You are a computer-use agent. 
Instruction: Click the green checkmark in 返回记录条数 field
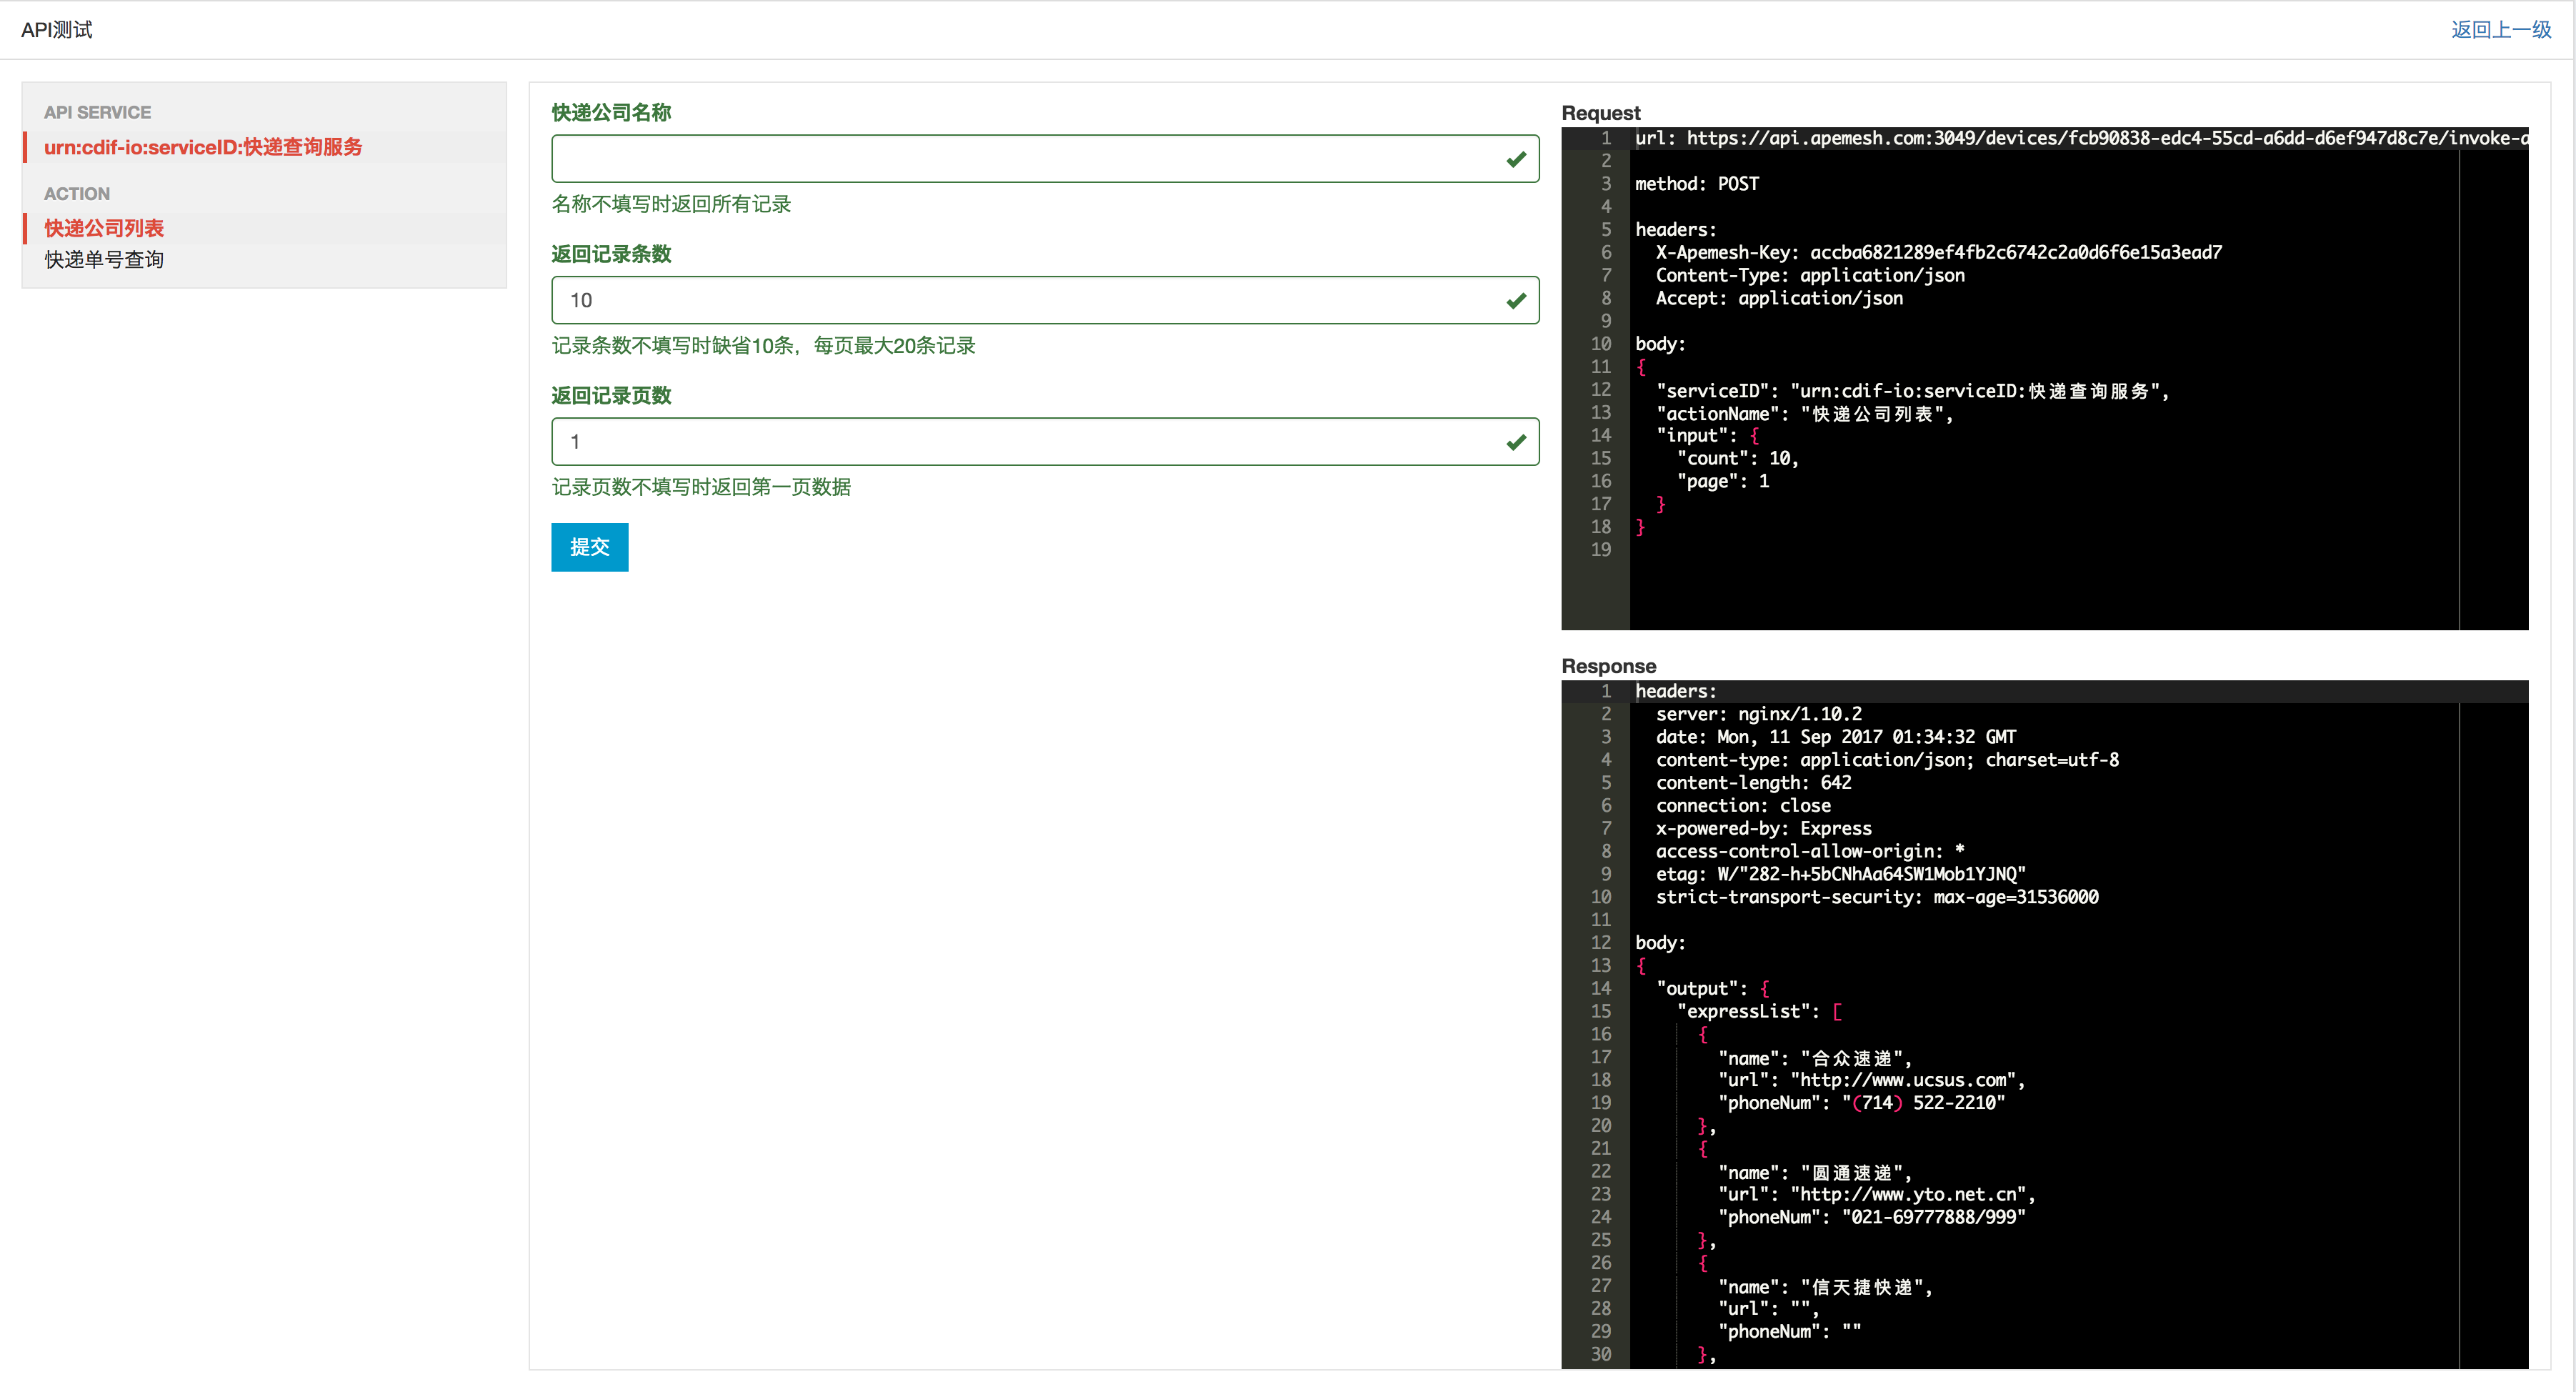(1516, 300)
